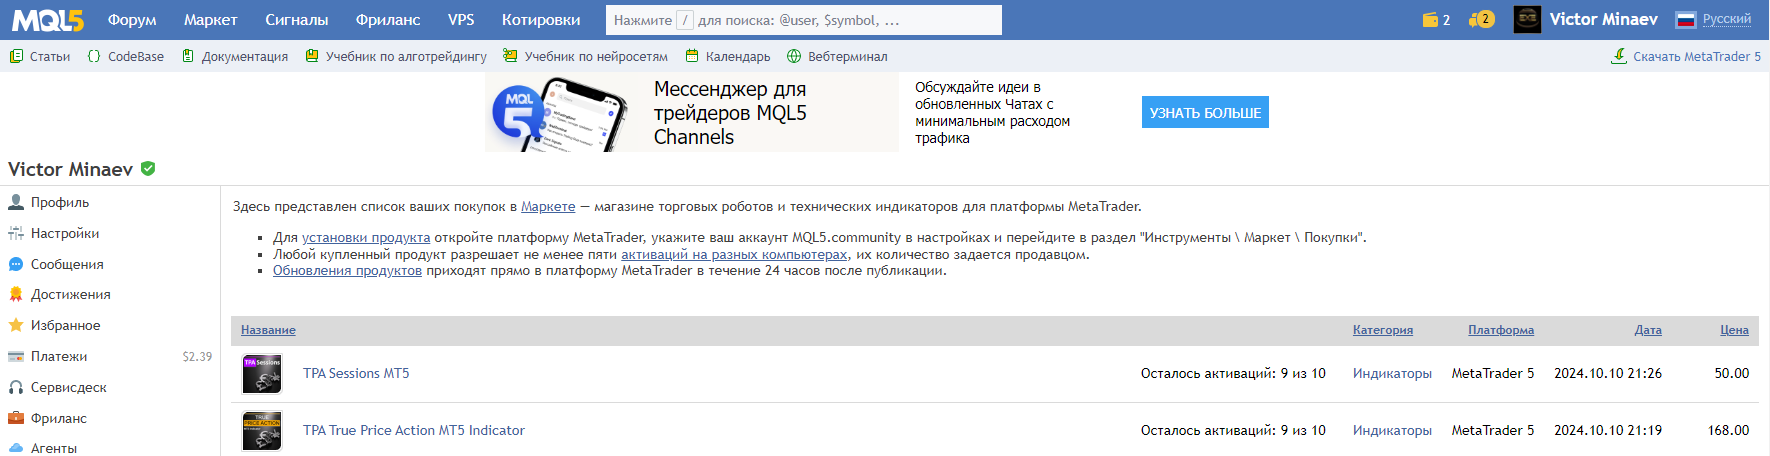Sort table by Платформа column
The width and height of the screenshot is (1770, 456).
(x=1501, y=330)
